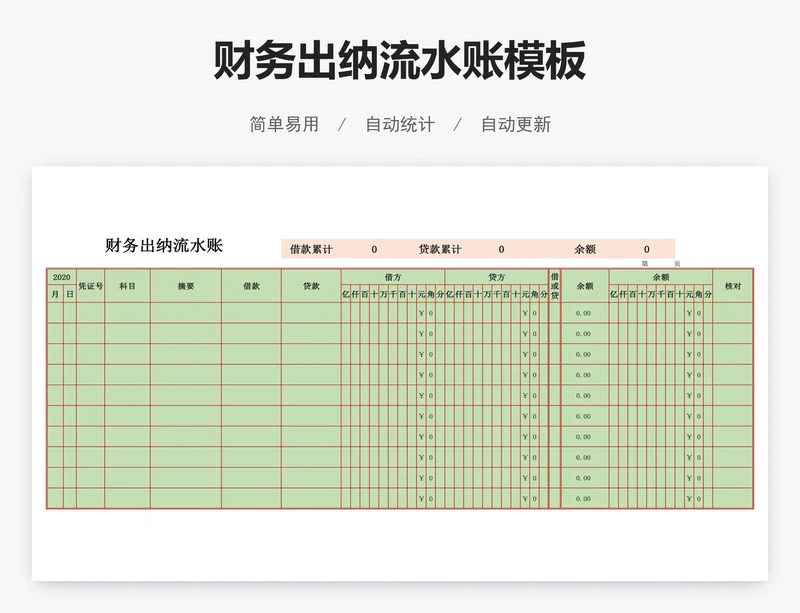
Task: Select the 亿 digit header under 贷方
Action: [449, 294]
